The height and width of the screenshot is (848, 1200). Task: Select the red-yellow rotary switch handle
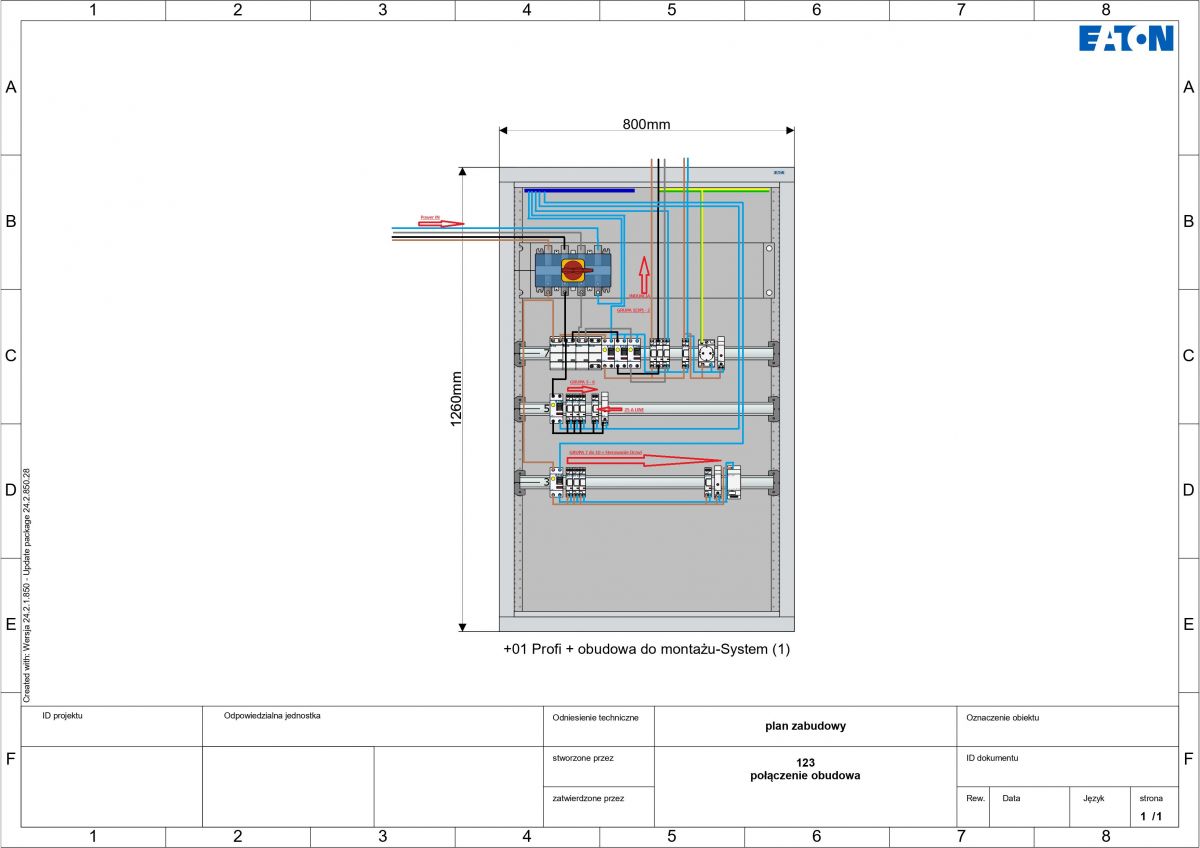tap(573, 269)
